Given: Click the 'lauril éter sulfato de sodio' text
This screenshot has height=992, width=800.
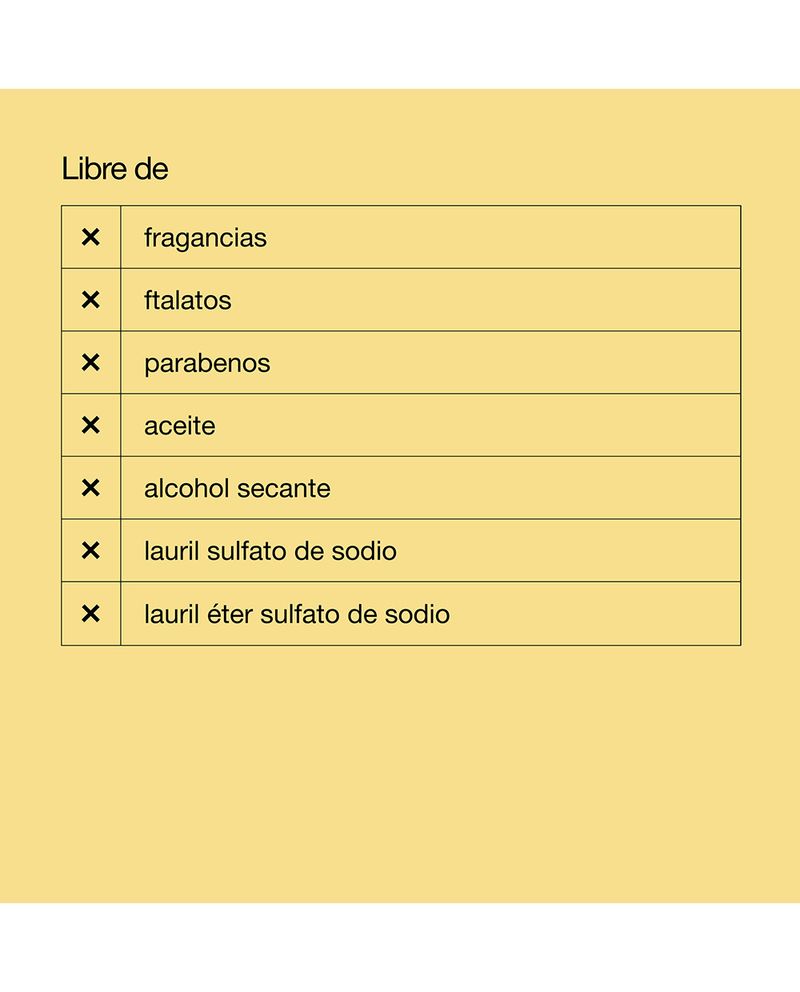Looking at the screenshot, I should click(x=297, y=614).
